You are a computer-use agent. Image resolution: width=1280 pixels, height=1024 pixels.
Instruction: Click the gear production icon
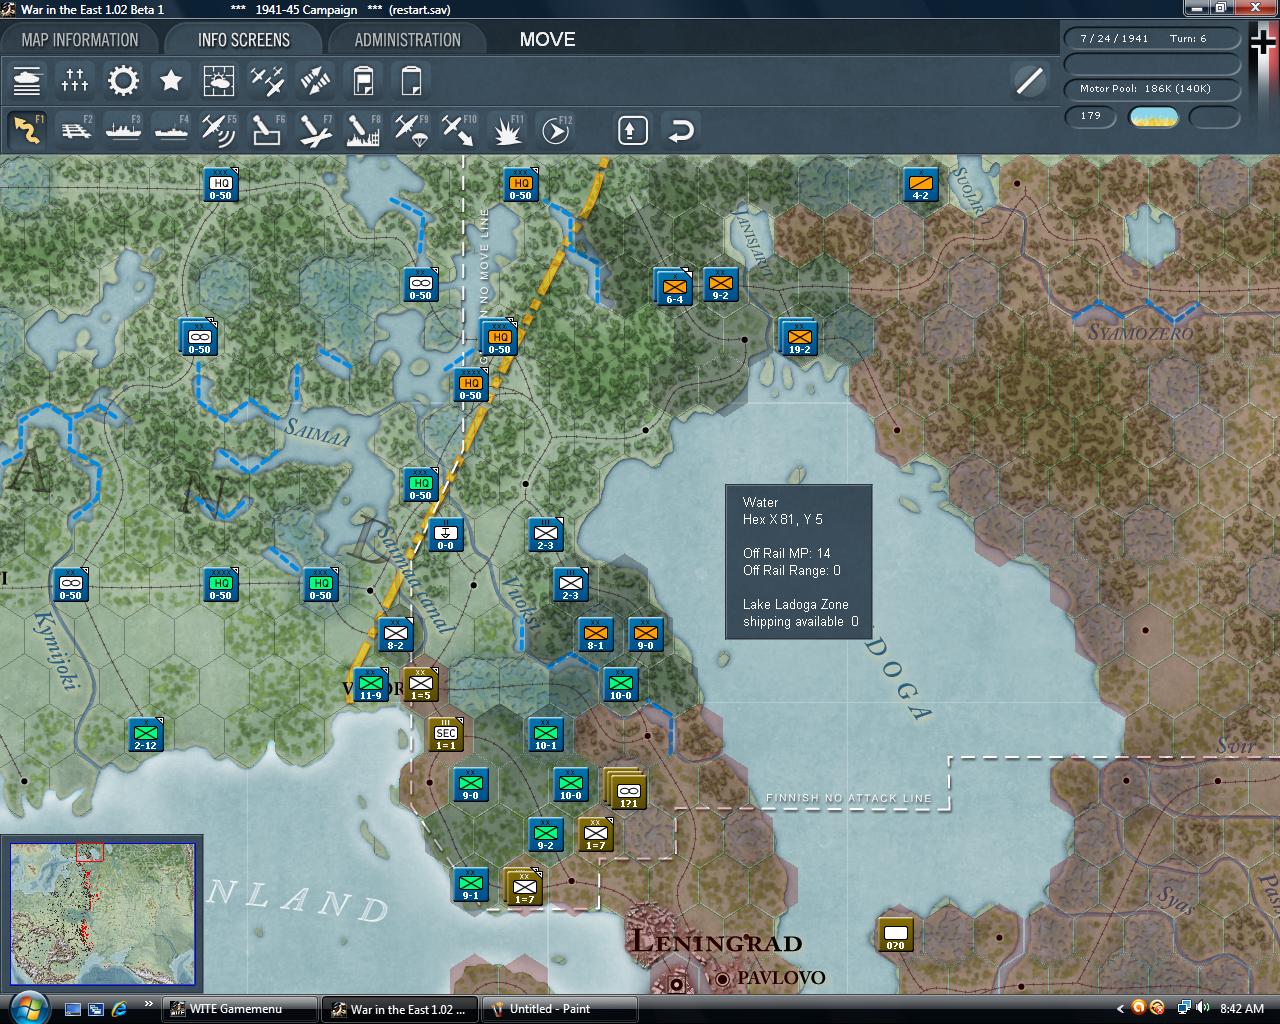[123, 81]
